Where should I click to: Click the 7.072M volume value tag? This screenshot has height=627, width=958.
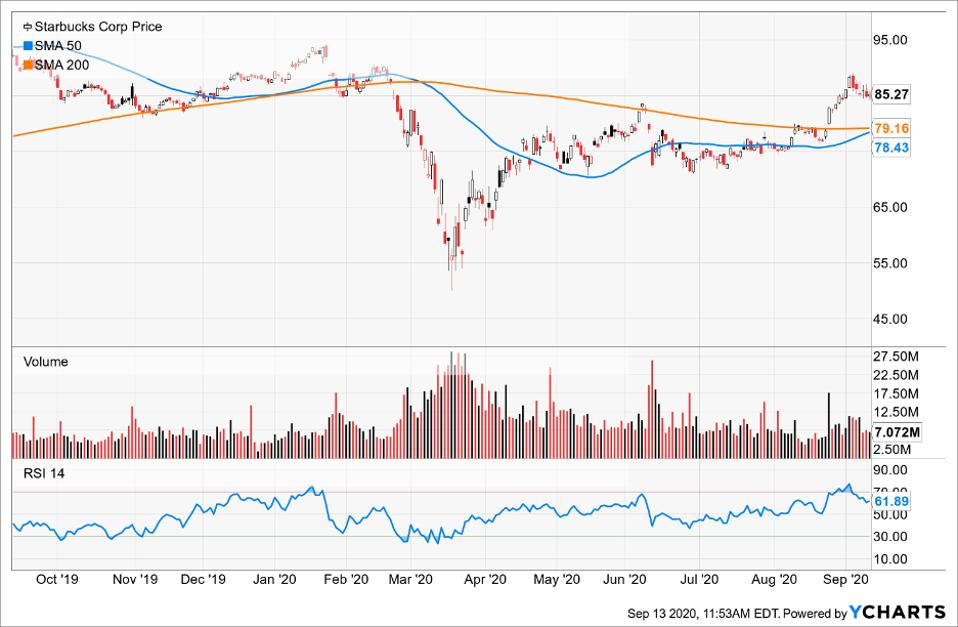[894, 432]
